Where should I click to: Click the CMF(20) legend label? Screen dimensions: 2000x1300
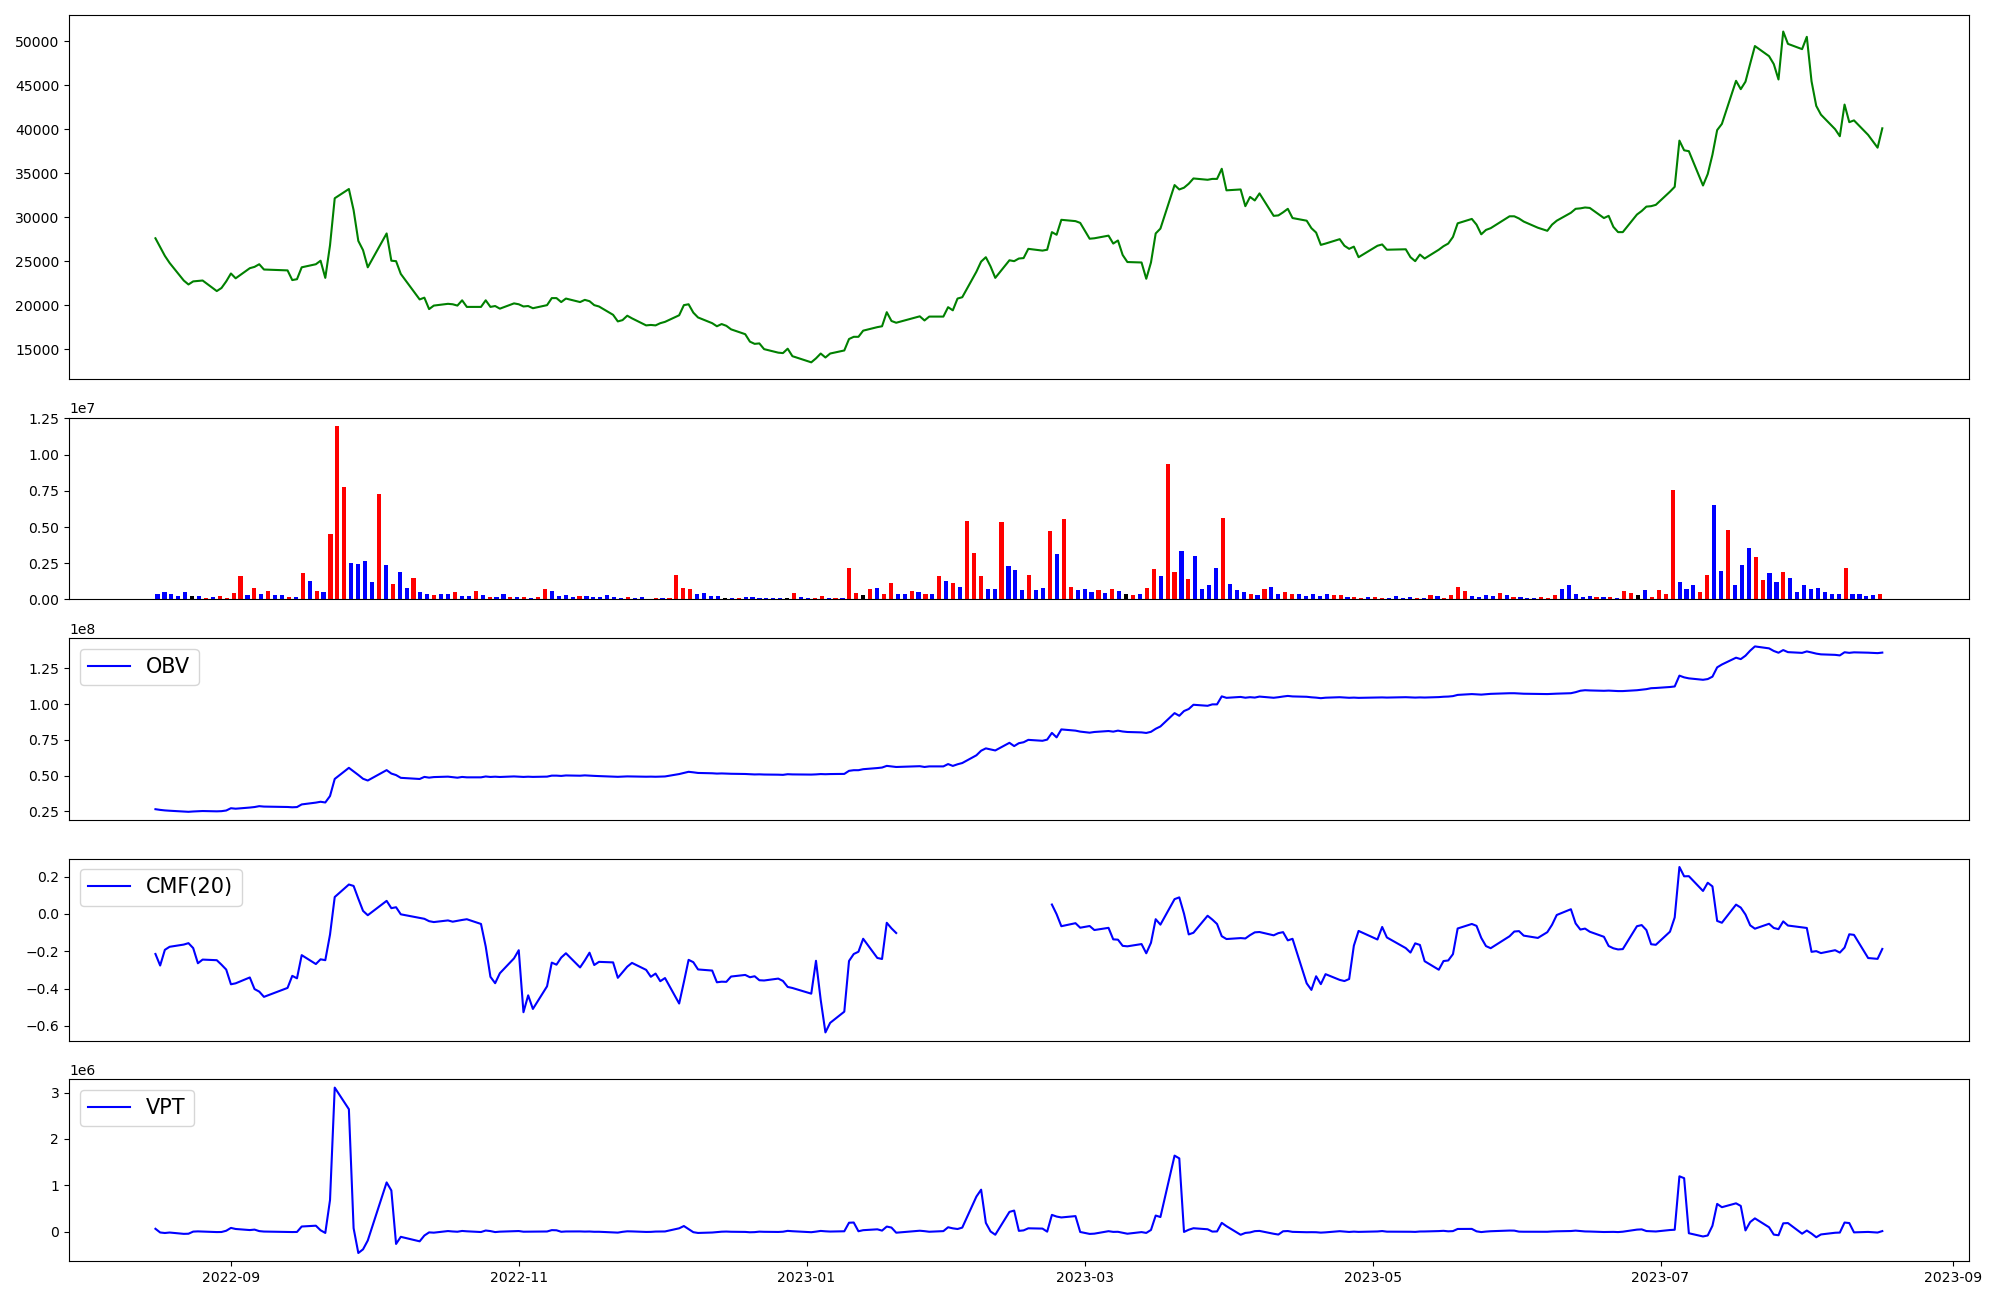click(188, 887)
